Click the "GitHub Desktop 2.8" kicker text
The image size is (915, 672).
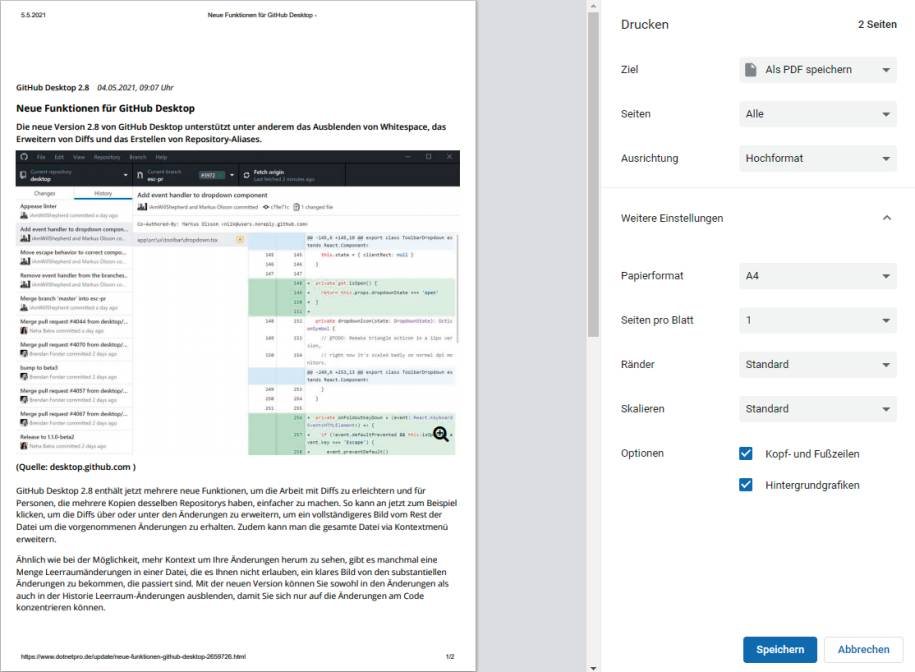point(53,88)
